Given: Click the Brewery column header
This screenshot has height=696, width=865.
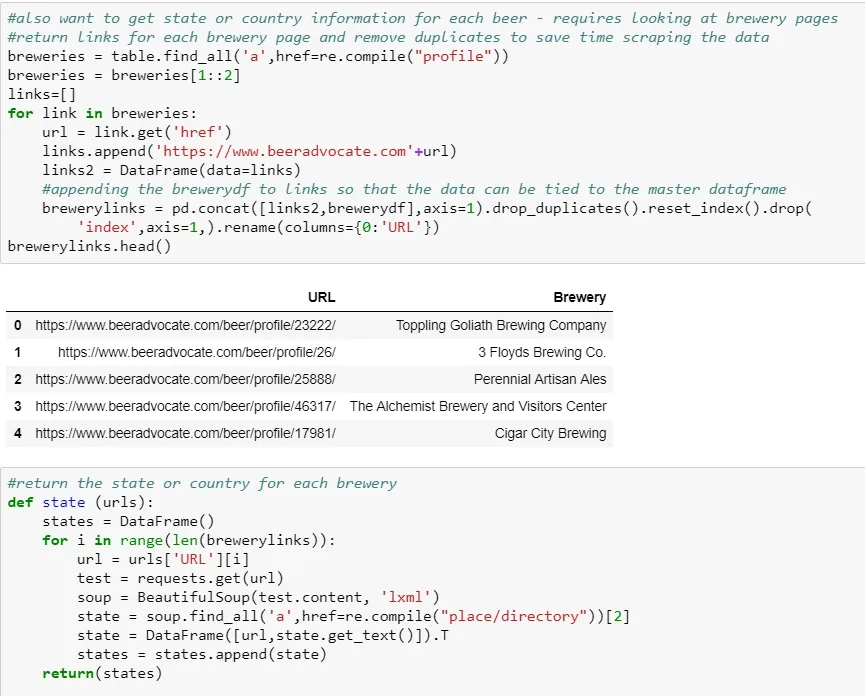Looking at the screenshot, I should click(579, 297).
